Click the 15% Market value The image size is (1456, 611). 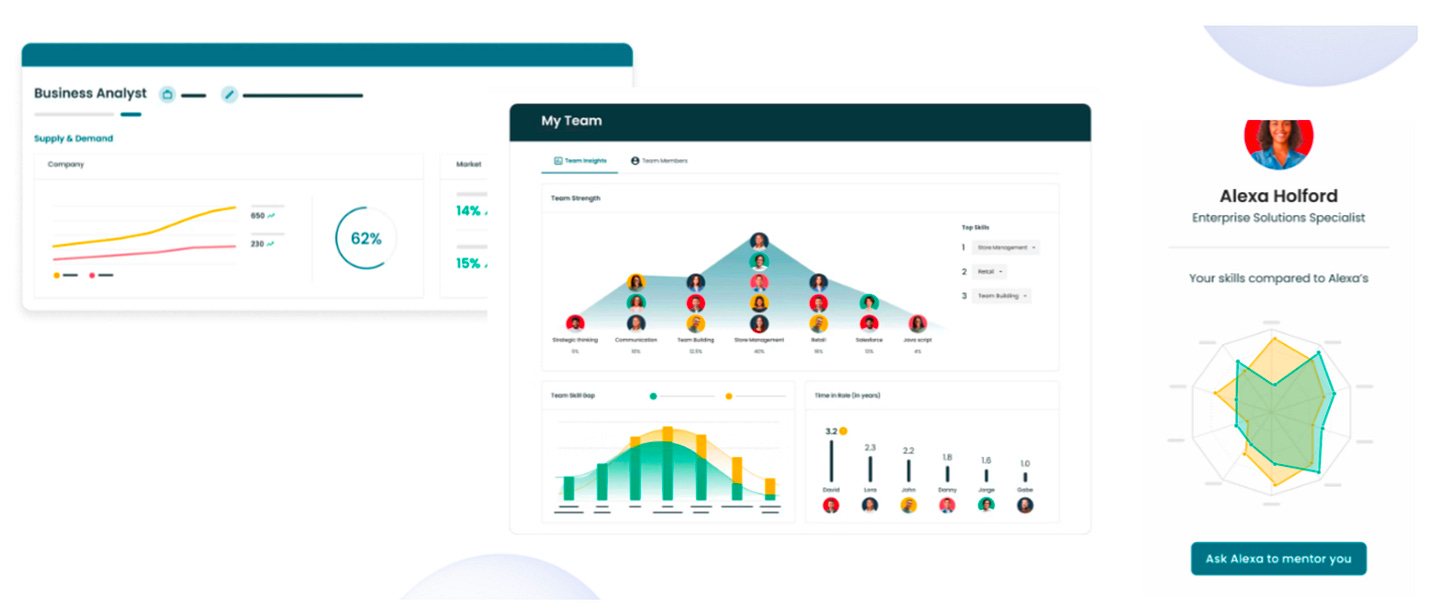tap(468, 263)
